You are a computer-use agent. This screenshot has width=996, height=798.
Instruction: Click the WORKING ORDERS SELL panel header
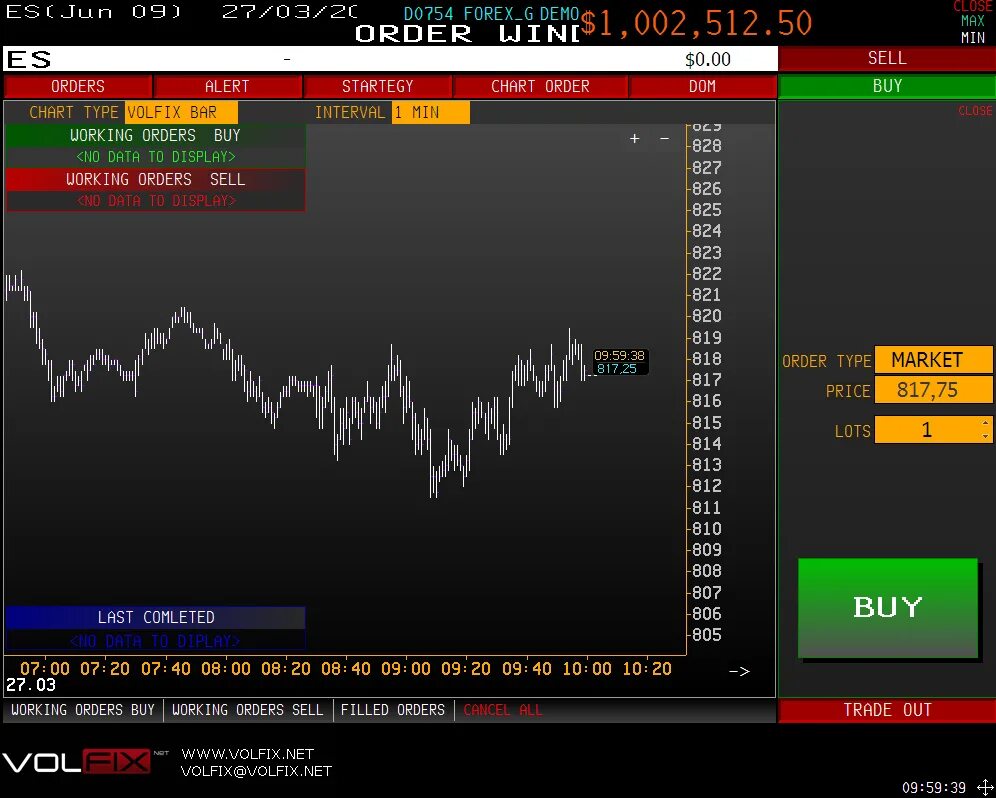pos(155,179)
